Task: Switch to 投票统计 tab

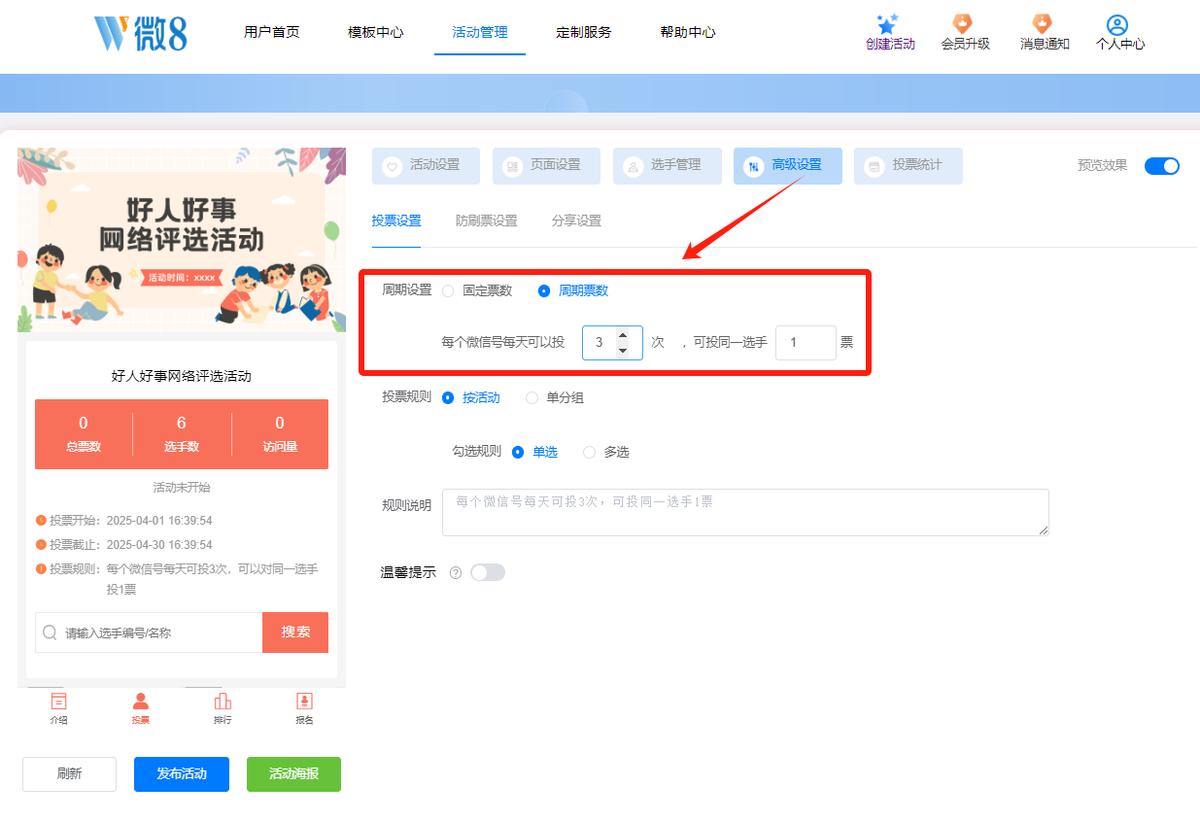Action: [x=908, y=166]
